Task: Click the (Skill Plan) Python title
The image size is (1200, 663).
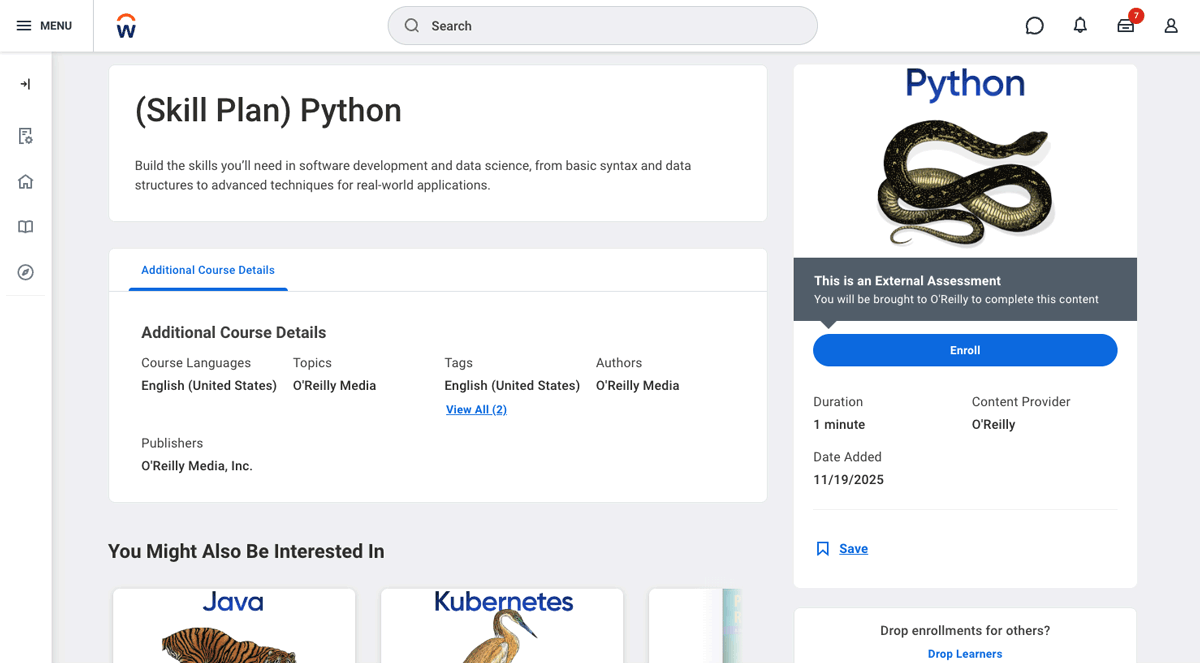Action: (268, 110)
